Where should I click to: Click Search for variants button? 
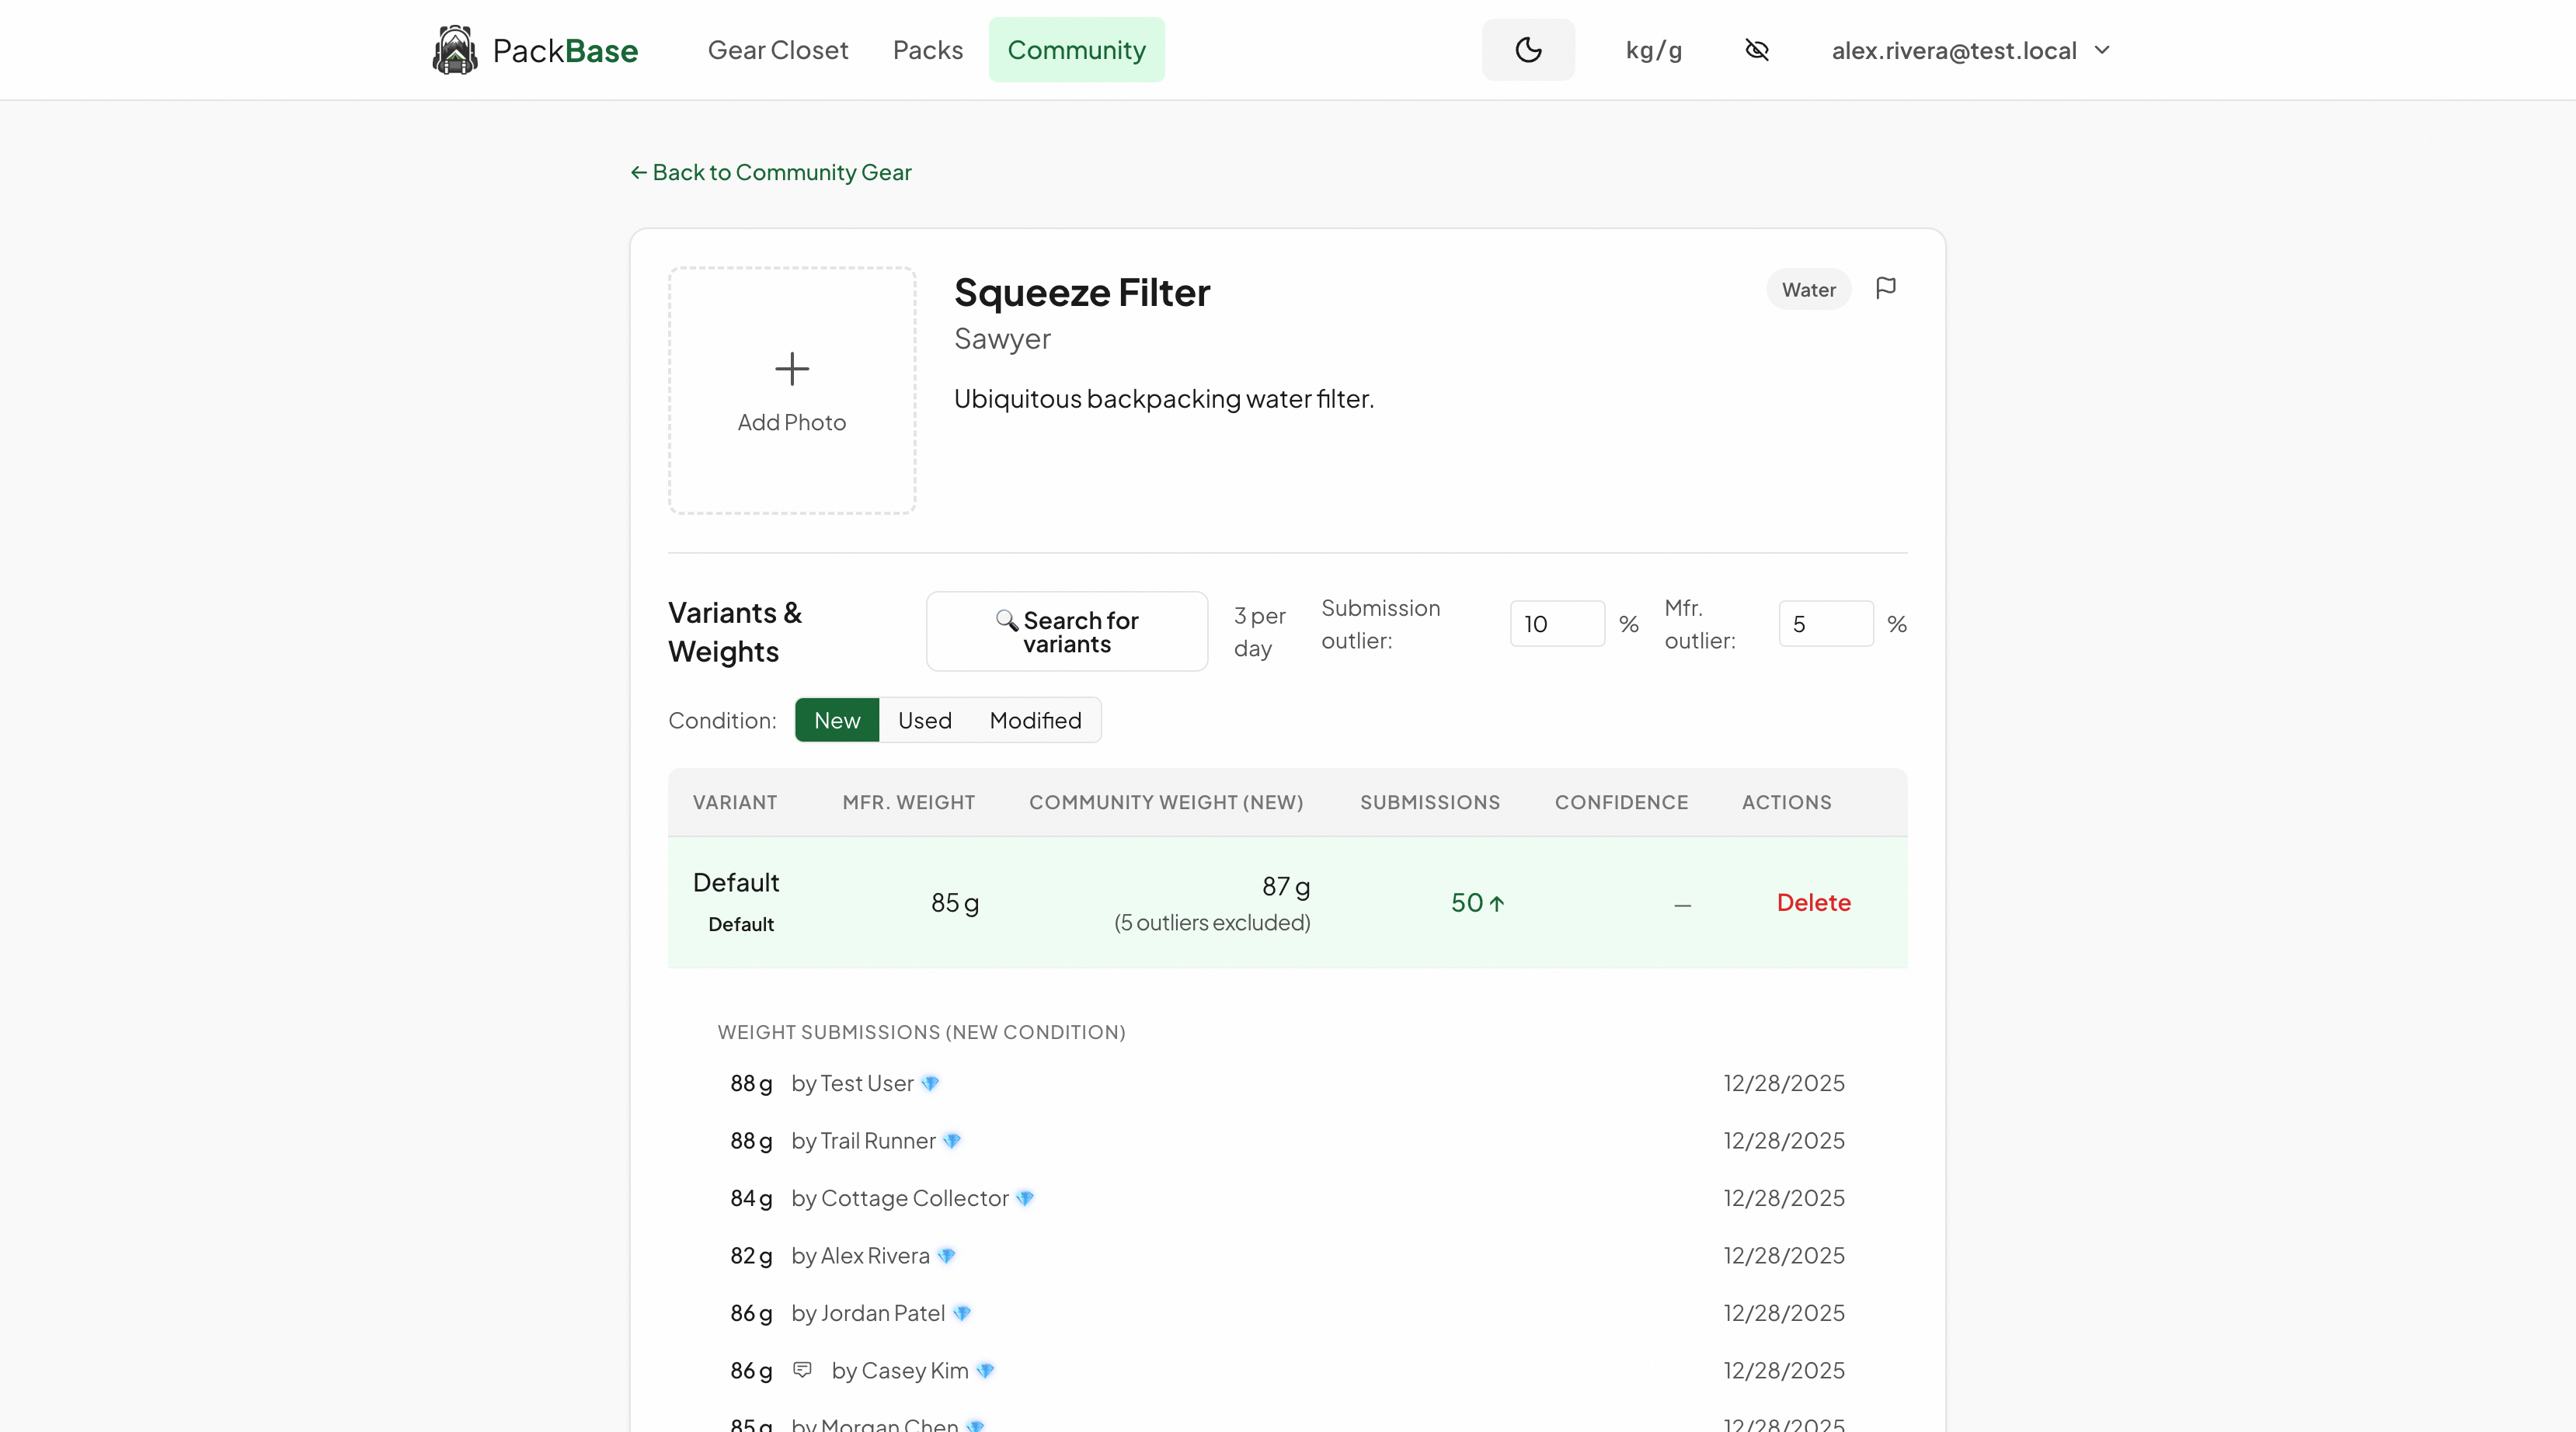1067,632
